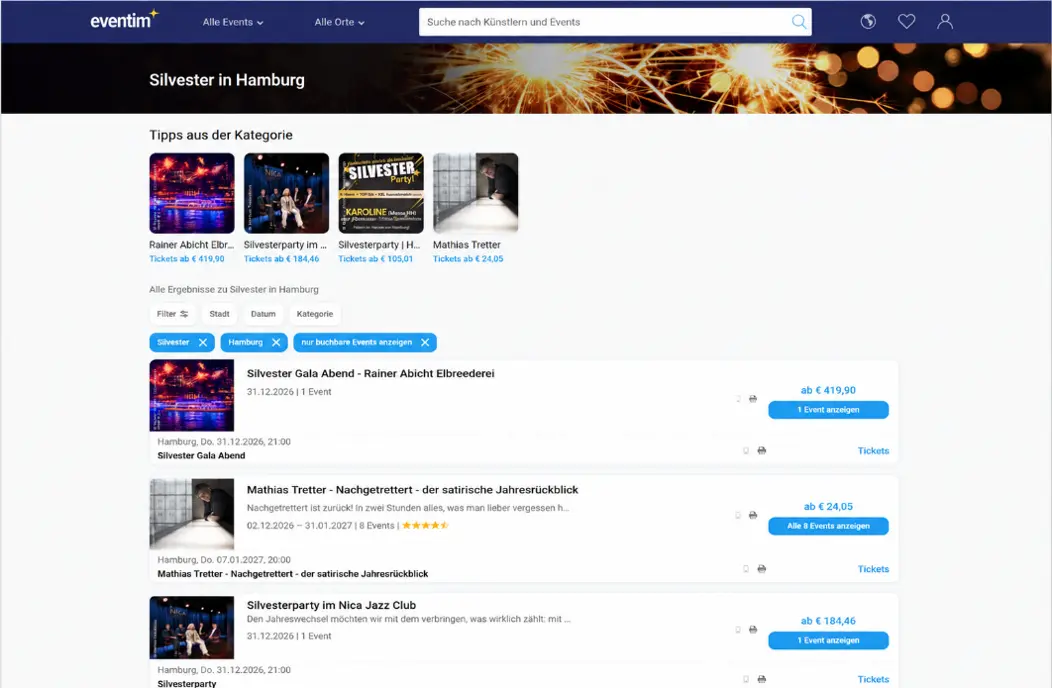The height and width of the screenshot is (688, 1052).
Task: Click 'Alle 8 Events anzeigen' button
Action: pos(828,526)
